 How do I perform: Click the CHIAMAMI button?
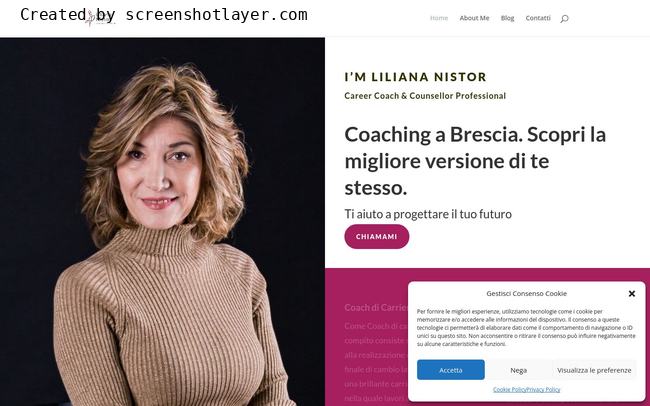[376, 236]
